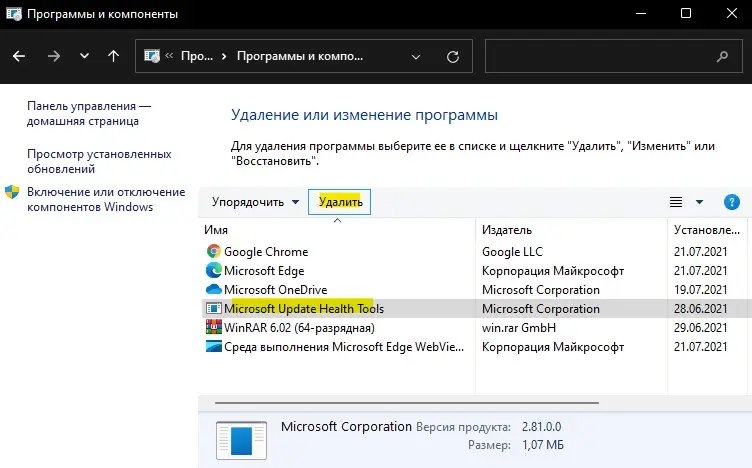The height and width of the screenshot is (468, 752).
Task: Open recent locations dropdown chevron
Action: (84, 56)
